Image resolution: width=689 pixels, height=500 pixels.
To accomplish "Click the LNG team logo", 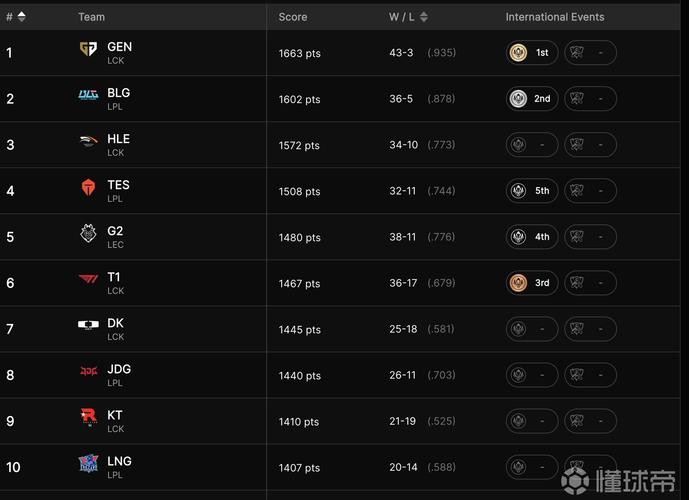I will 89,463.
